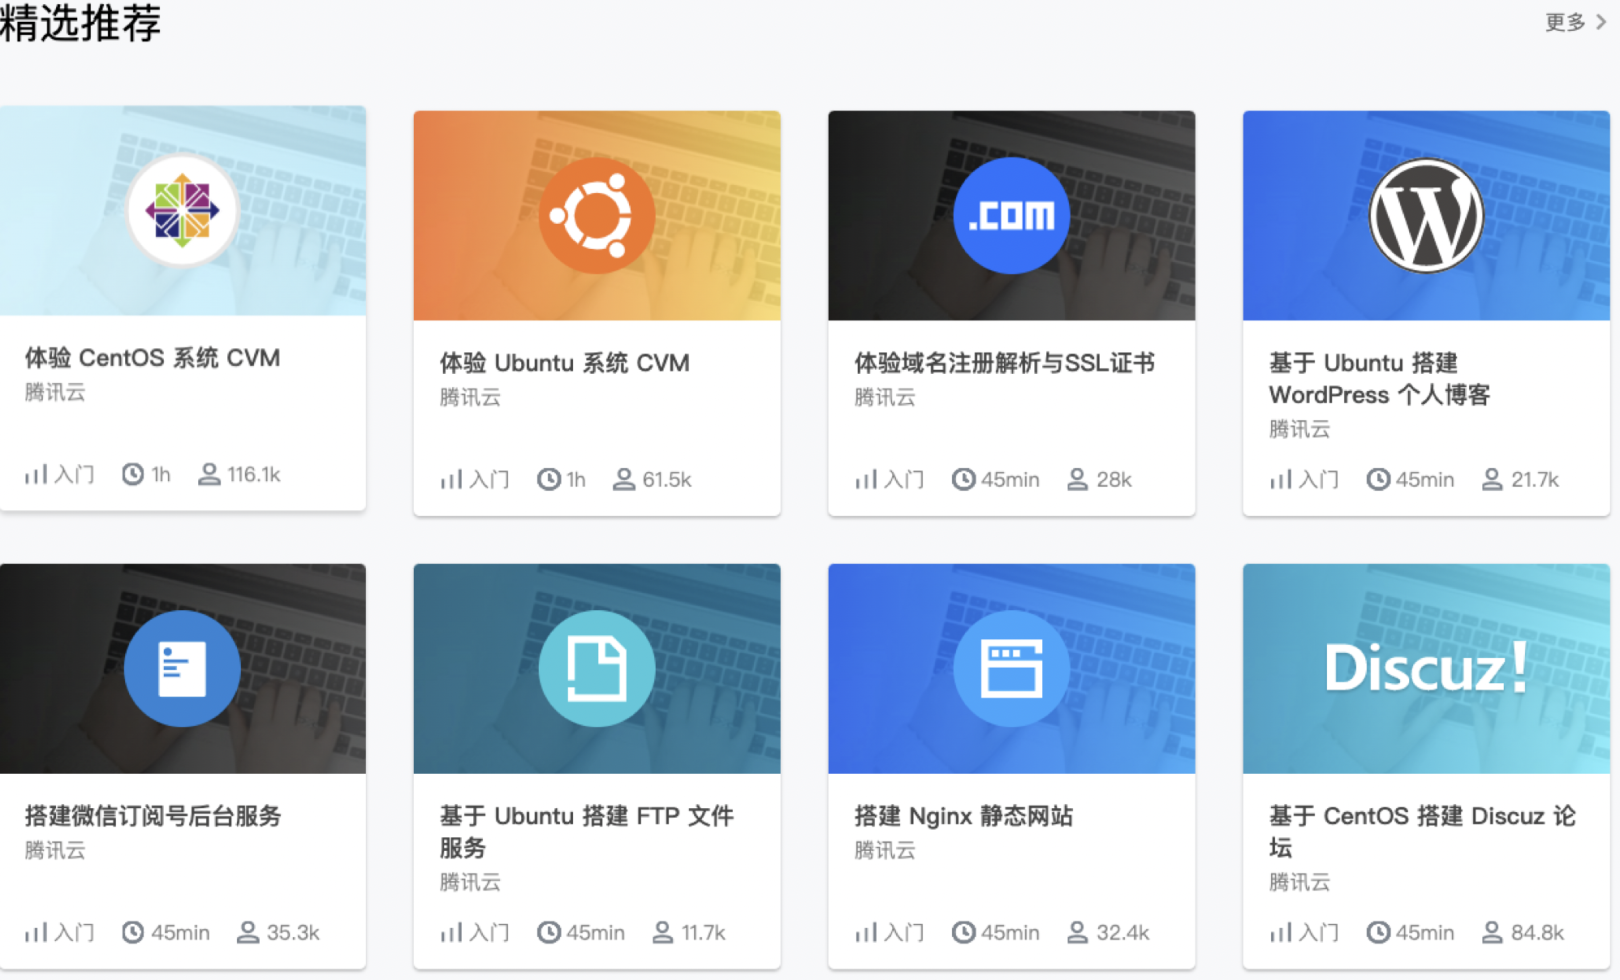Open 基于 CentOS 搭建 Discuz 论坛 title
1620x980 pixels.
pos(1421,831)
